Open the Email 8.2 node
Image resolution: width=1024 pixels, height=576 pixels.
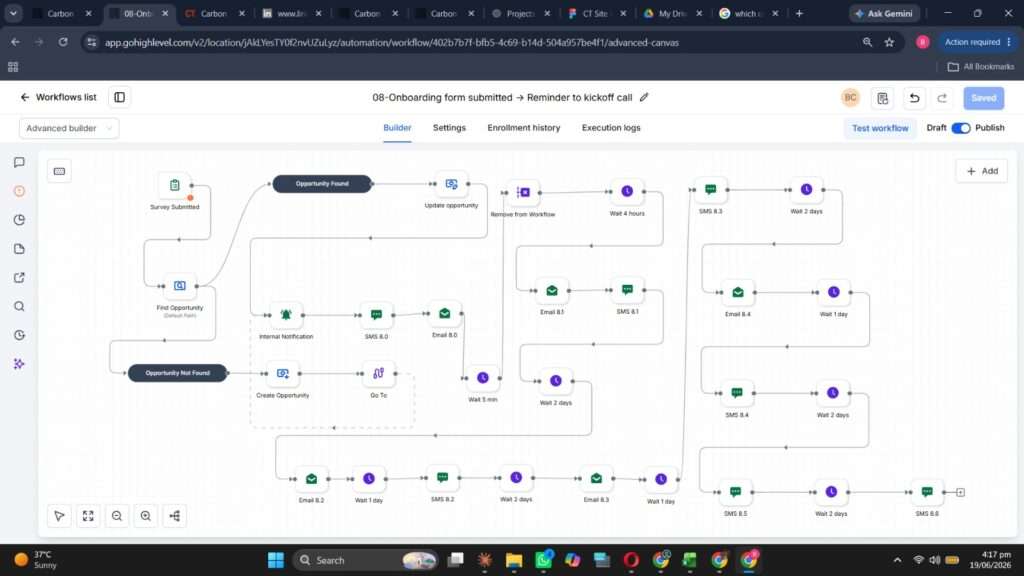coord(312,479)
